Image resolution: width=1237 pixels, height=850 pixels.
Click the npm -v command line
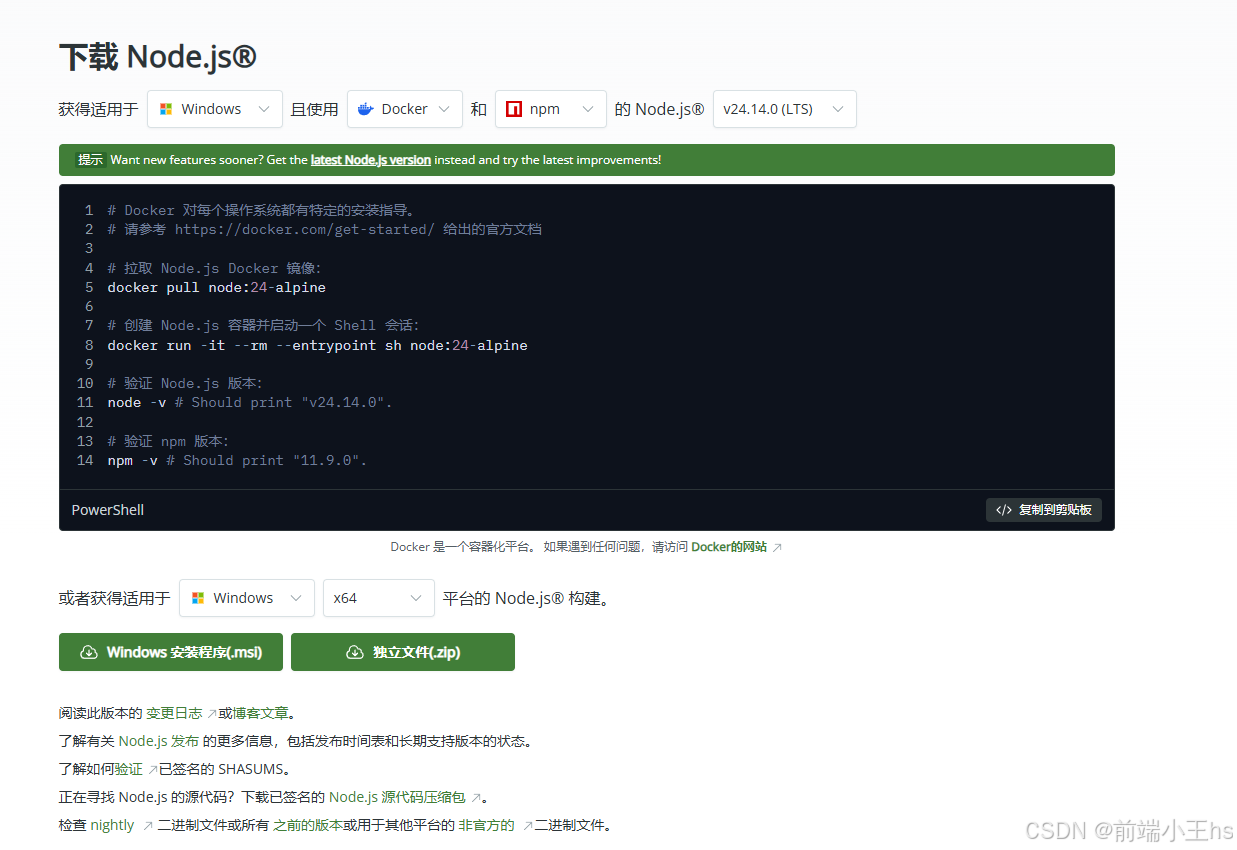(x=238, y=461)
